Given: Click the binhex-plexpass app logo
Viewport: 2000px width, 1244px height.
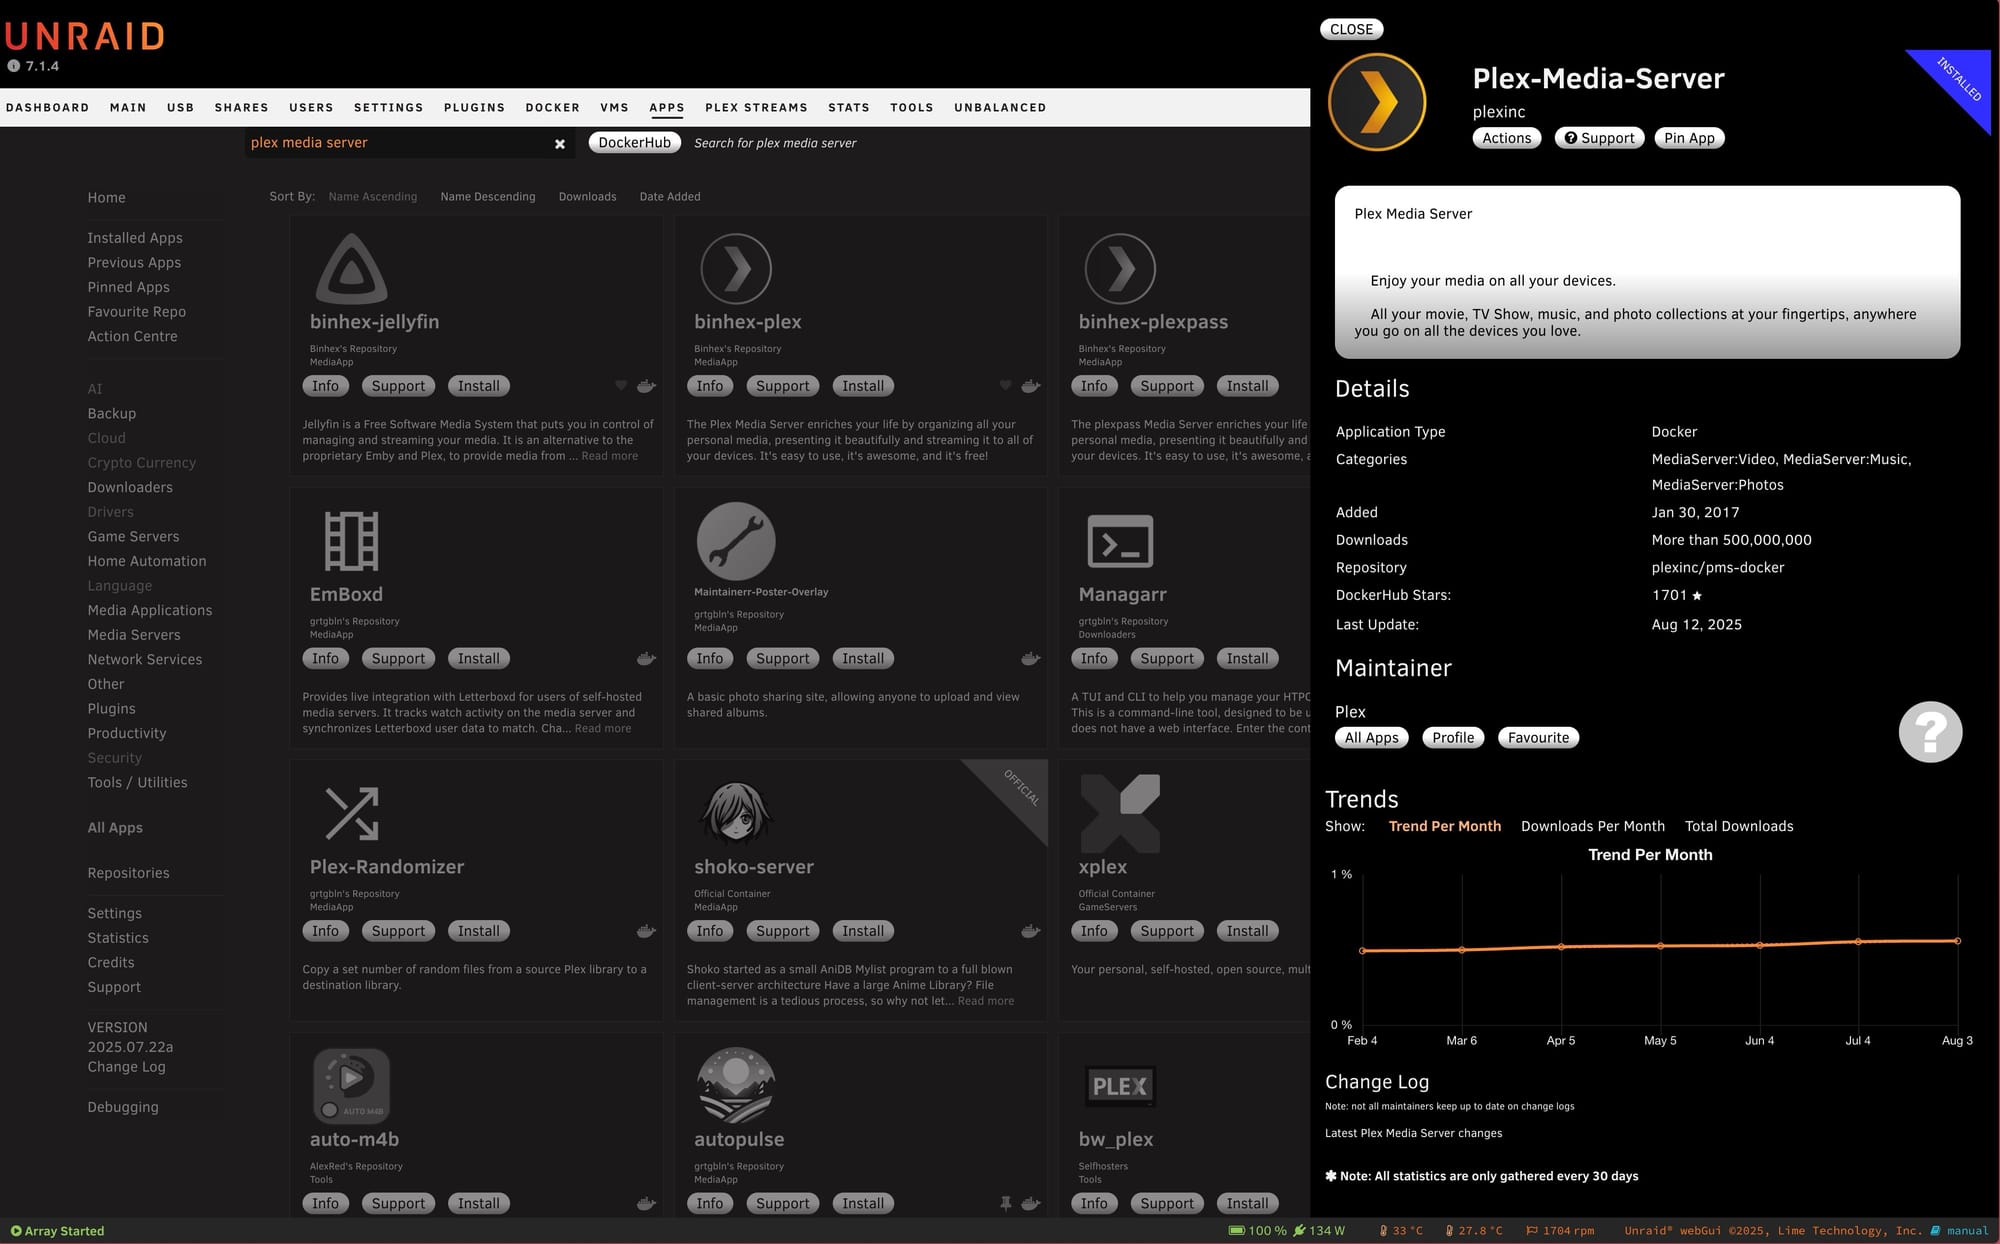Looking at the screenshot, I should click(x=1120, y=268).
